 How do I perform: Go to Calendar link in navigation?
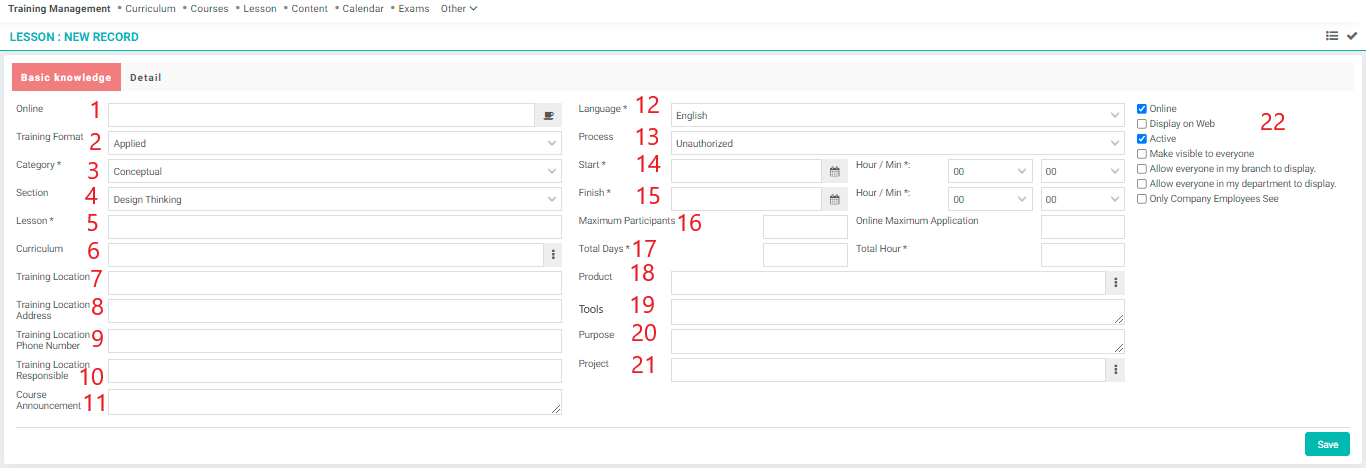pyautogui.click(x=363, y=9)
